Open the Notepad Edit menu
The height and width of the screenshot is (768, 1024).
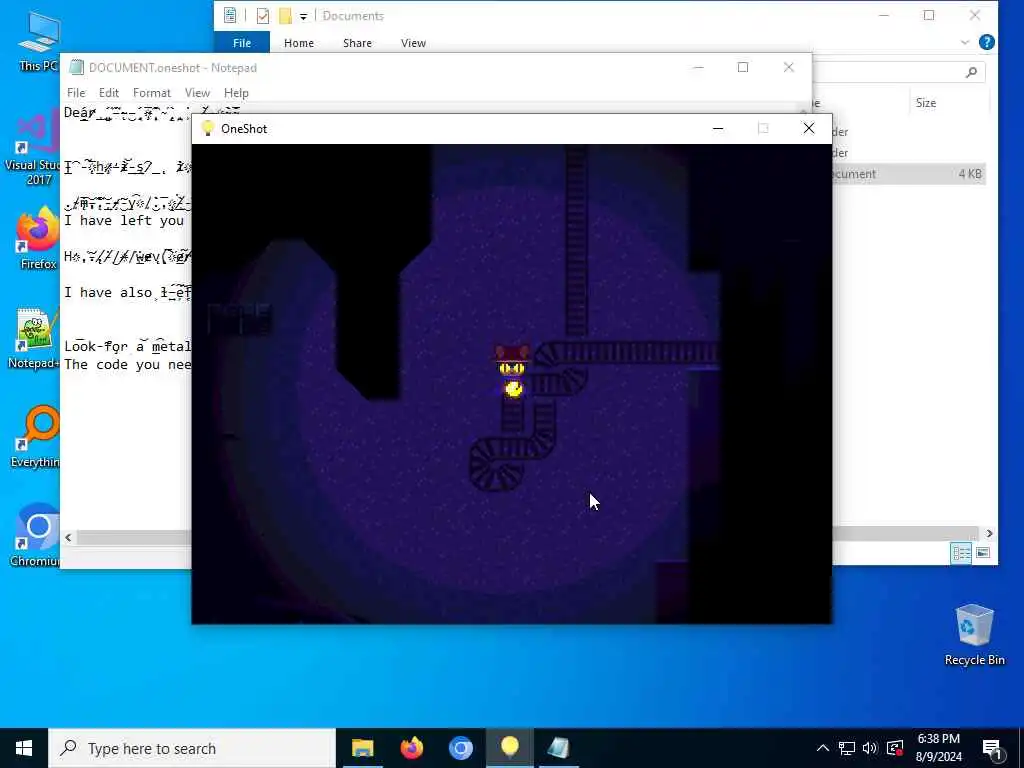click(108, 93)
